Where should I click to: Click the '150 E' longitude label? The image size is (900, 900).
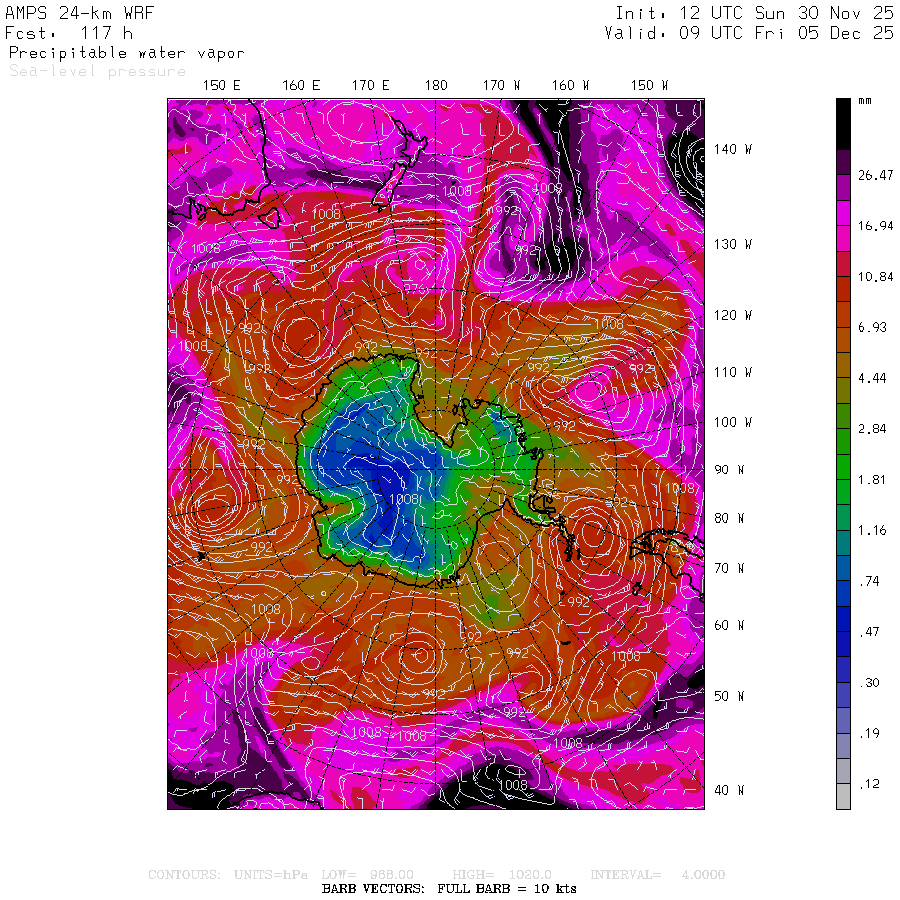(222, 86)
